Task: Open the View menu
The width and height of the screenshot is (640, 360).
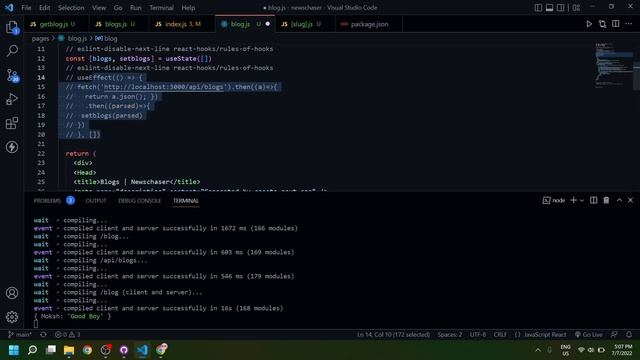Action: coord(99,7)
